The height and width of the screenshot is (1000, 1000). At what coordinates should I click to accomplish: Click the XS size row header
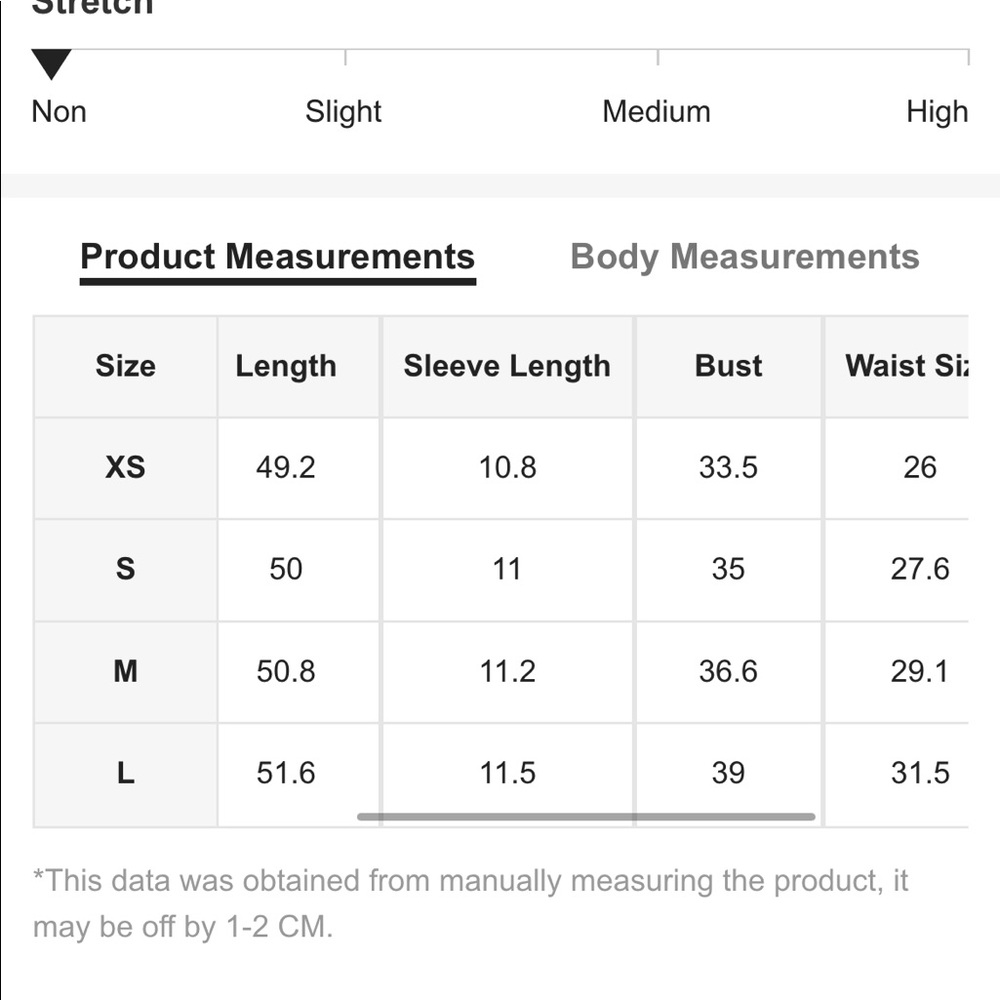125,468
